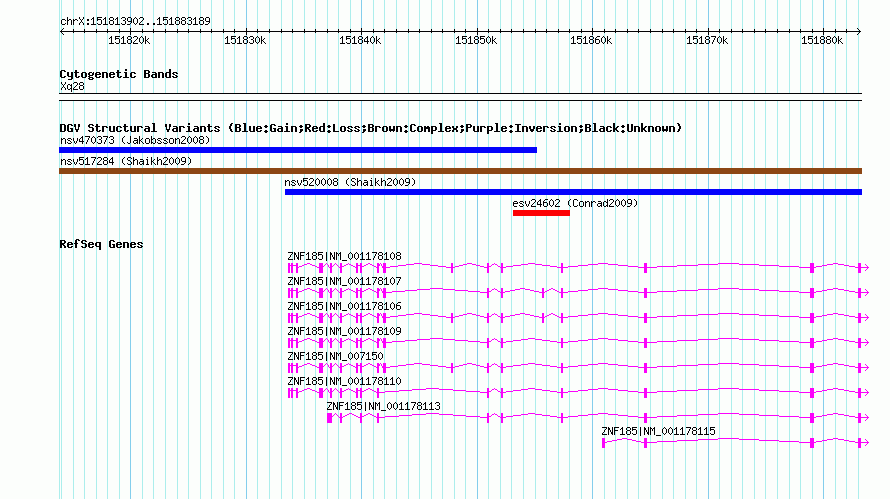
Task: Click the NM_007150 transcript glyph
Action: pyautogui.click(x=578, y=367)
